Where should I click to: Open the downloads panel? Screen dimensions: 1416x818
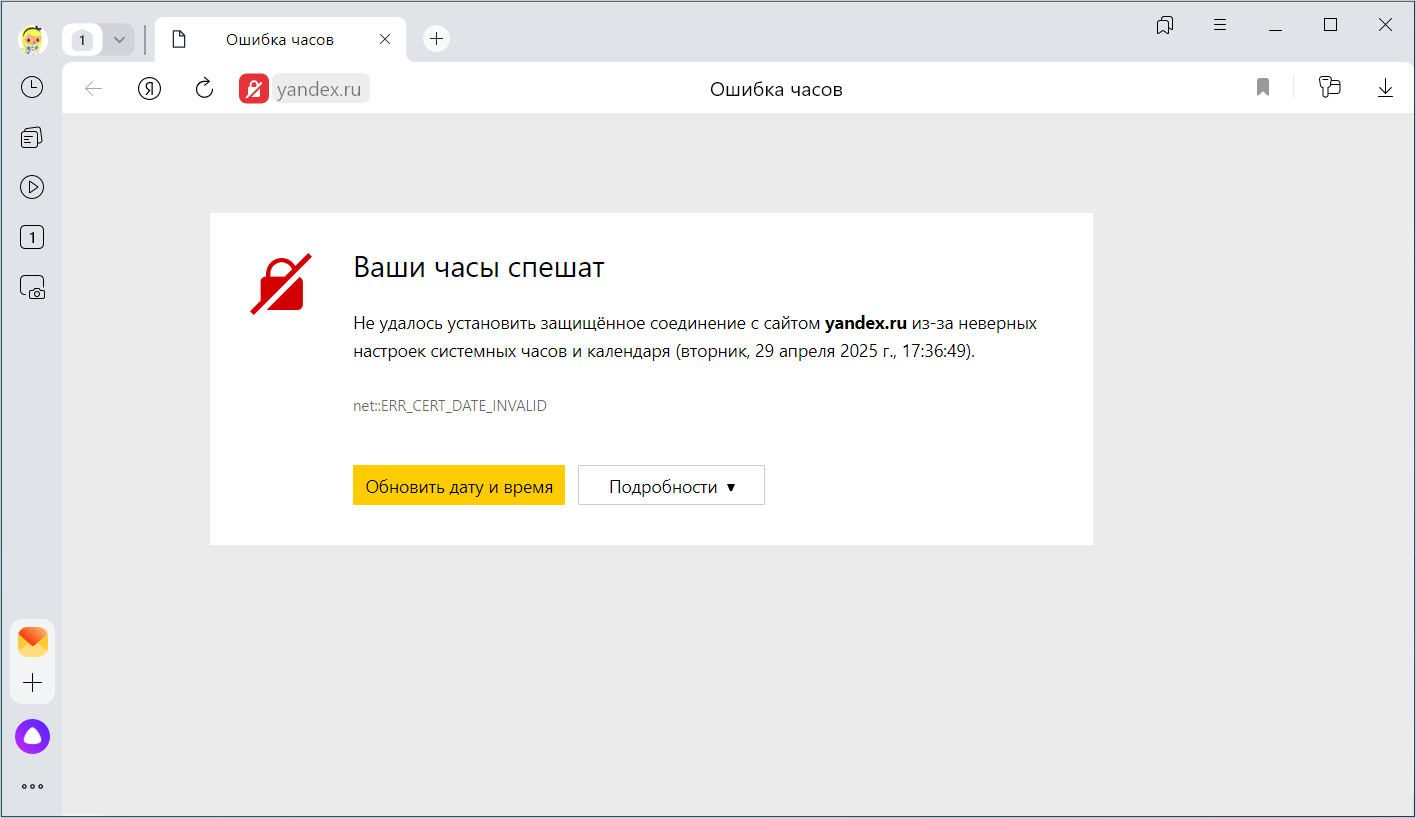[1385, 88]
